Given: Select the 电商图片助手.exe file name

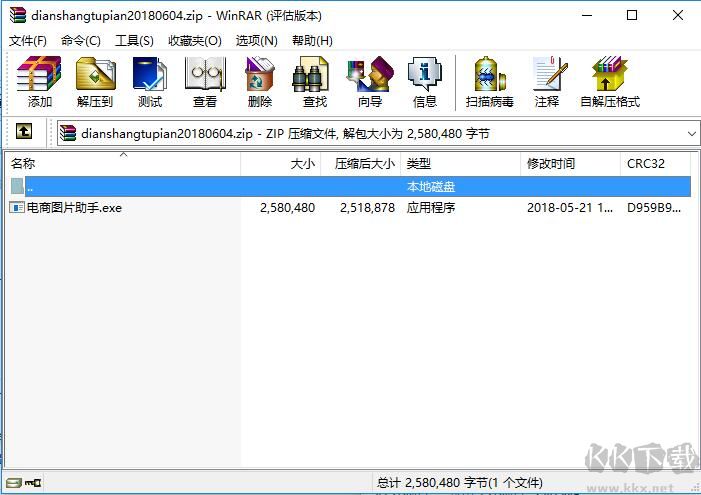Looking at the screenshot, I should [74, 207].
